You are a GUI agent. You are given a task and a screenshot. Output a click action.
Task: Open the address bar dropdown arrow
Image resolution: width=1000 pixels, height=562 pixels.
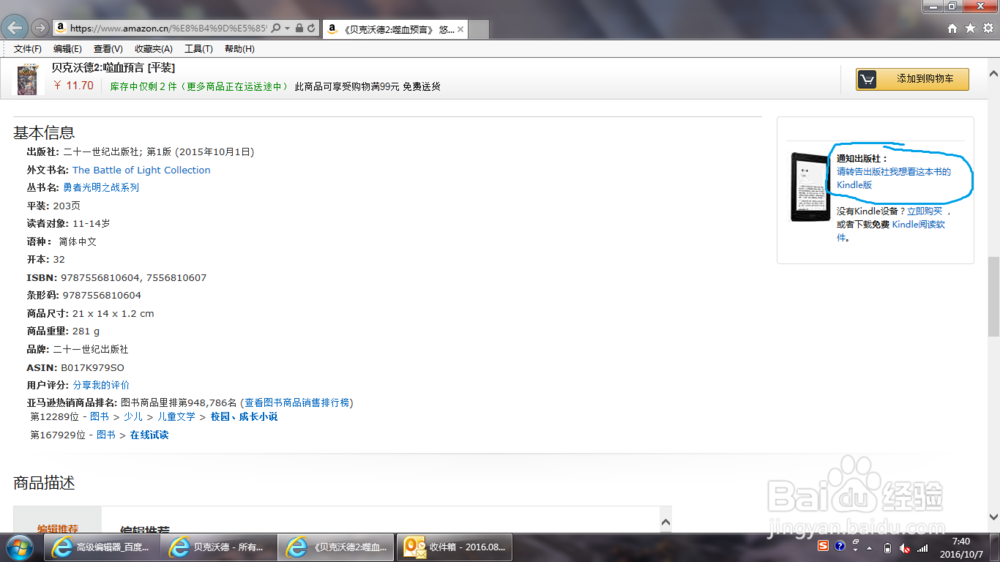pyautogui.click(x=288, y=29)
